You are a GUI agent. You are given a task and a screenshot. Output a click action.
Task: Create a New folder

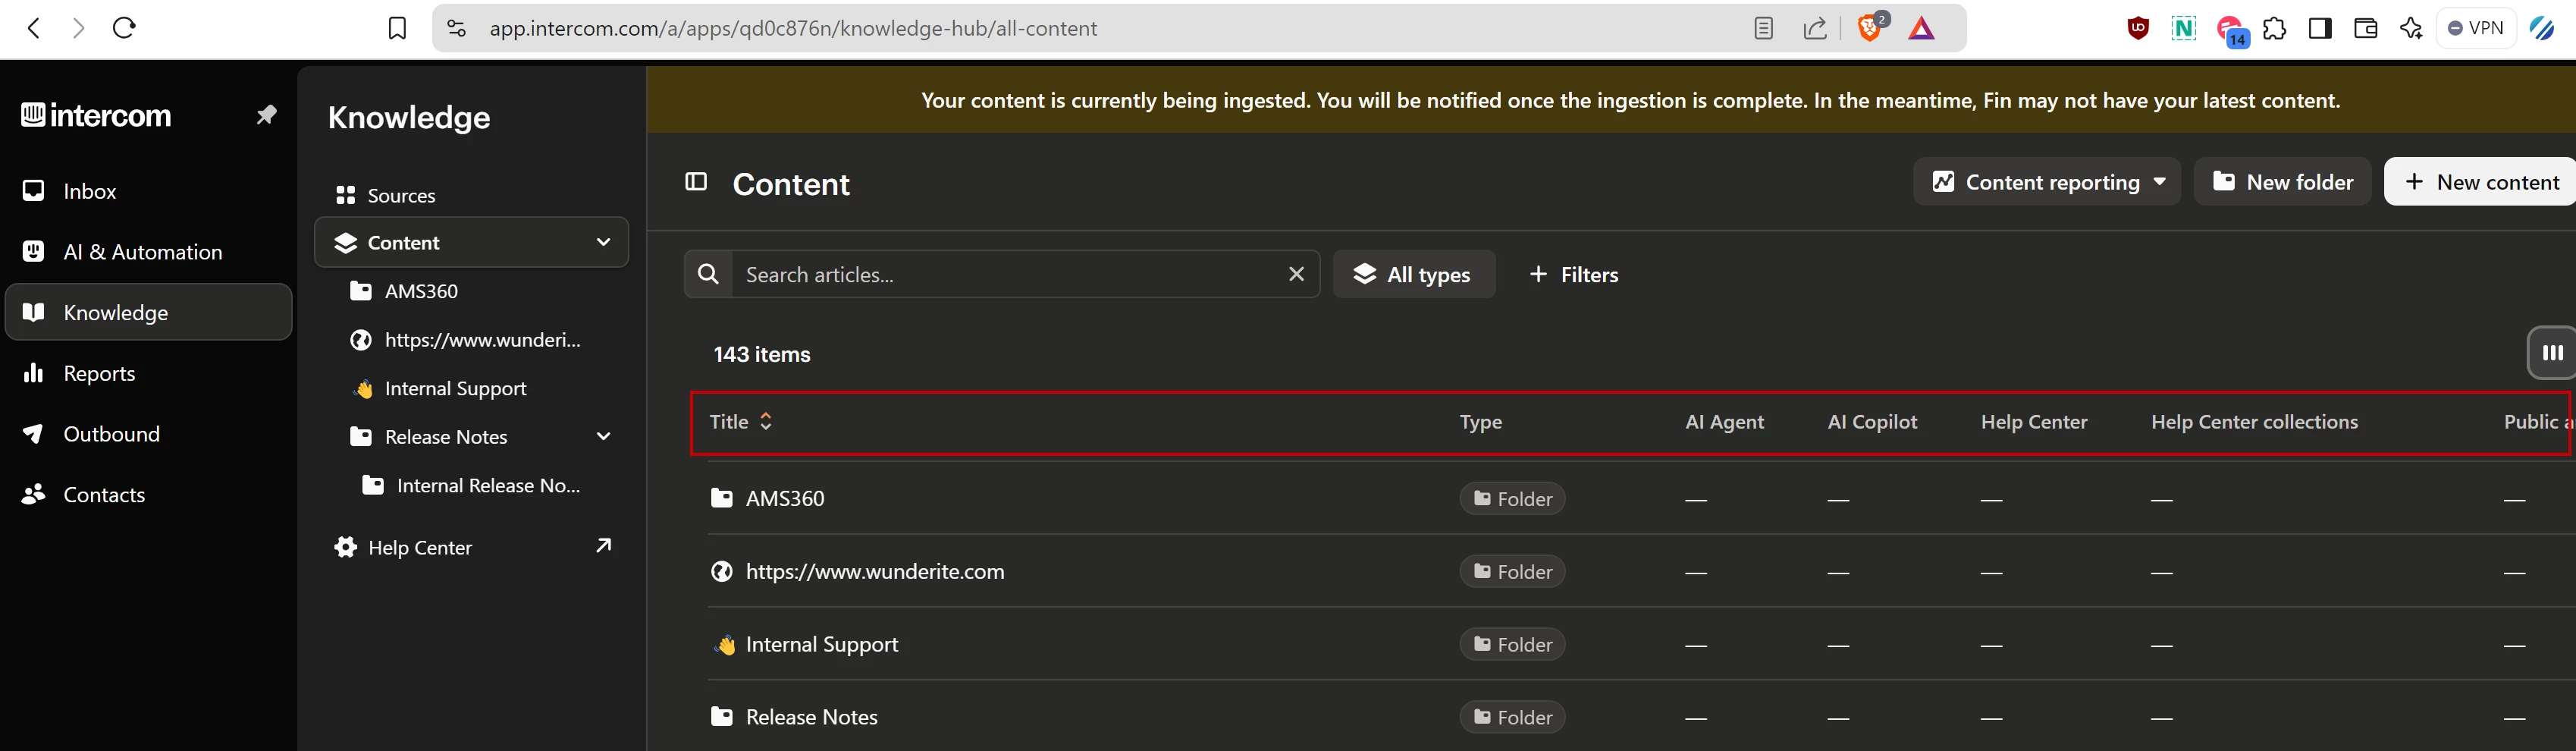[x=2282, y=182]
